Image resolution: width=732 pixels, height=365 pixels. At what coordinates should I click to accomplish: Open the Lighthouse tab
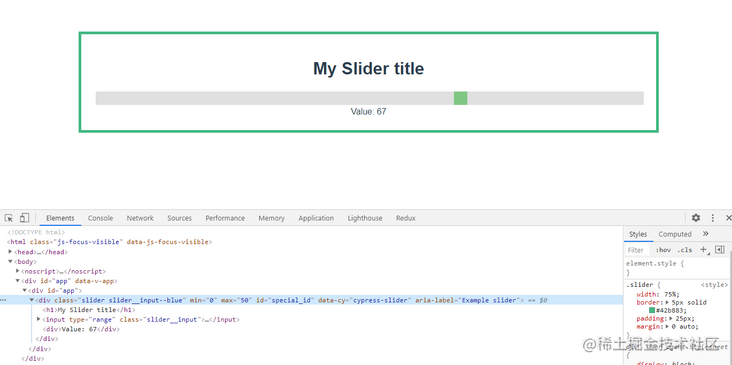[x=365, y=218]
